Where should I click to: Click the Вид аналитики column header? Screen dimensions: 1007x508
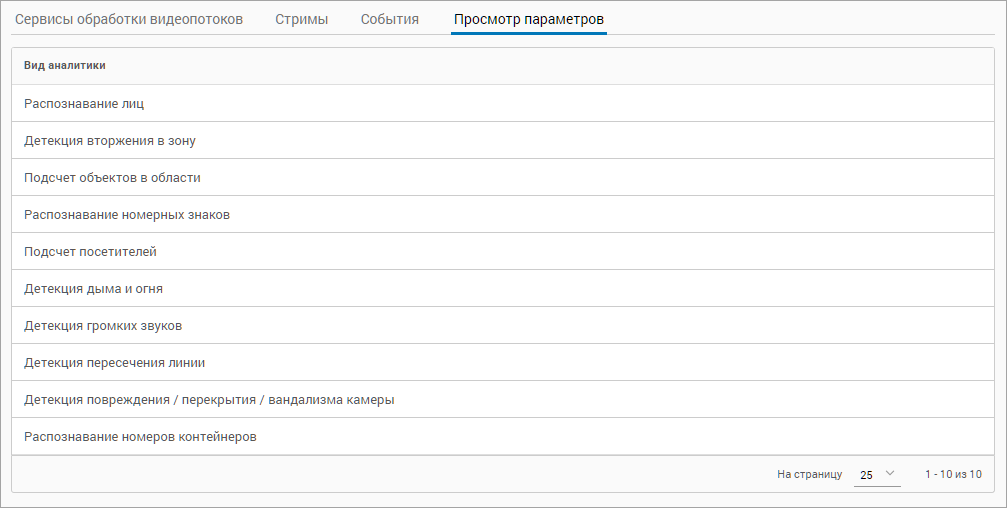click(65, 66)
